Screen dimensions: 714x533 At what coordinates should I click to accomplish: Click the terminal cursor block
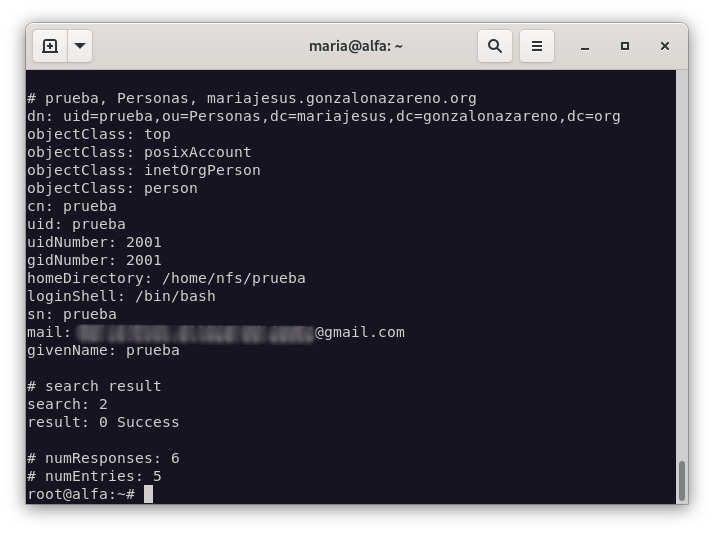148,494
